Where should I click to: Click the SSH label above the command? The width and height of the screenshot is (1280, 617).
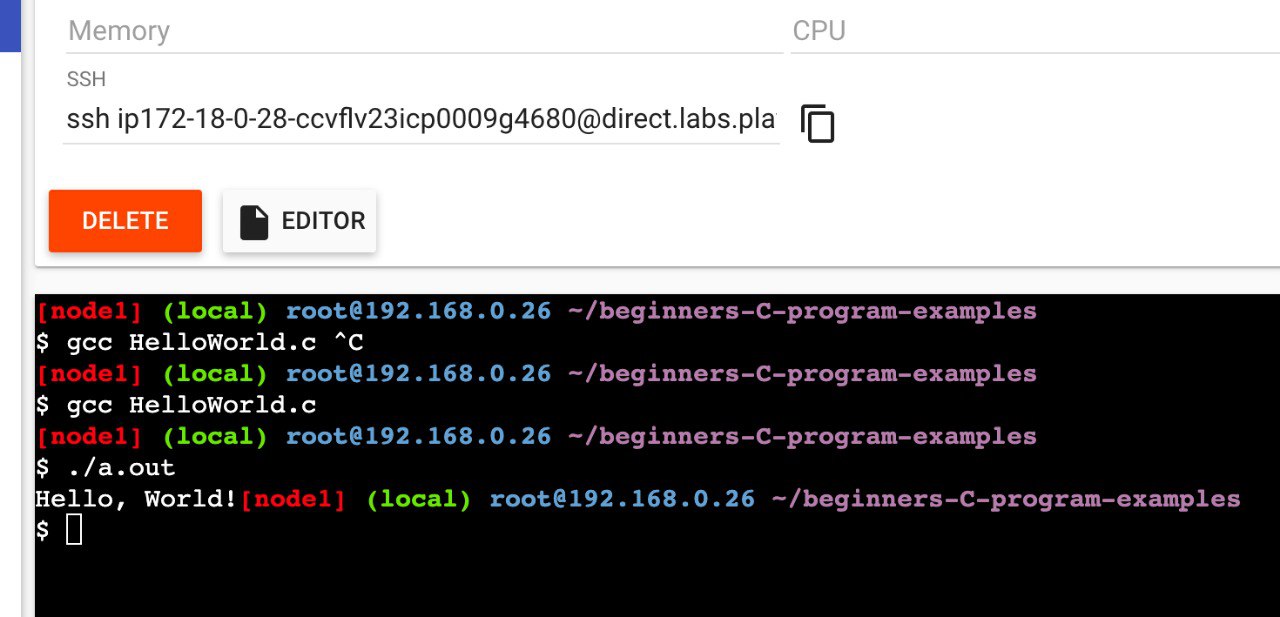point(86,79)
